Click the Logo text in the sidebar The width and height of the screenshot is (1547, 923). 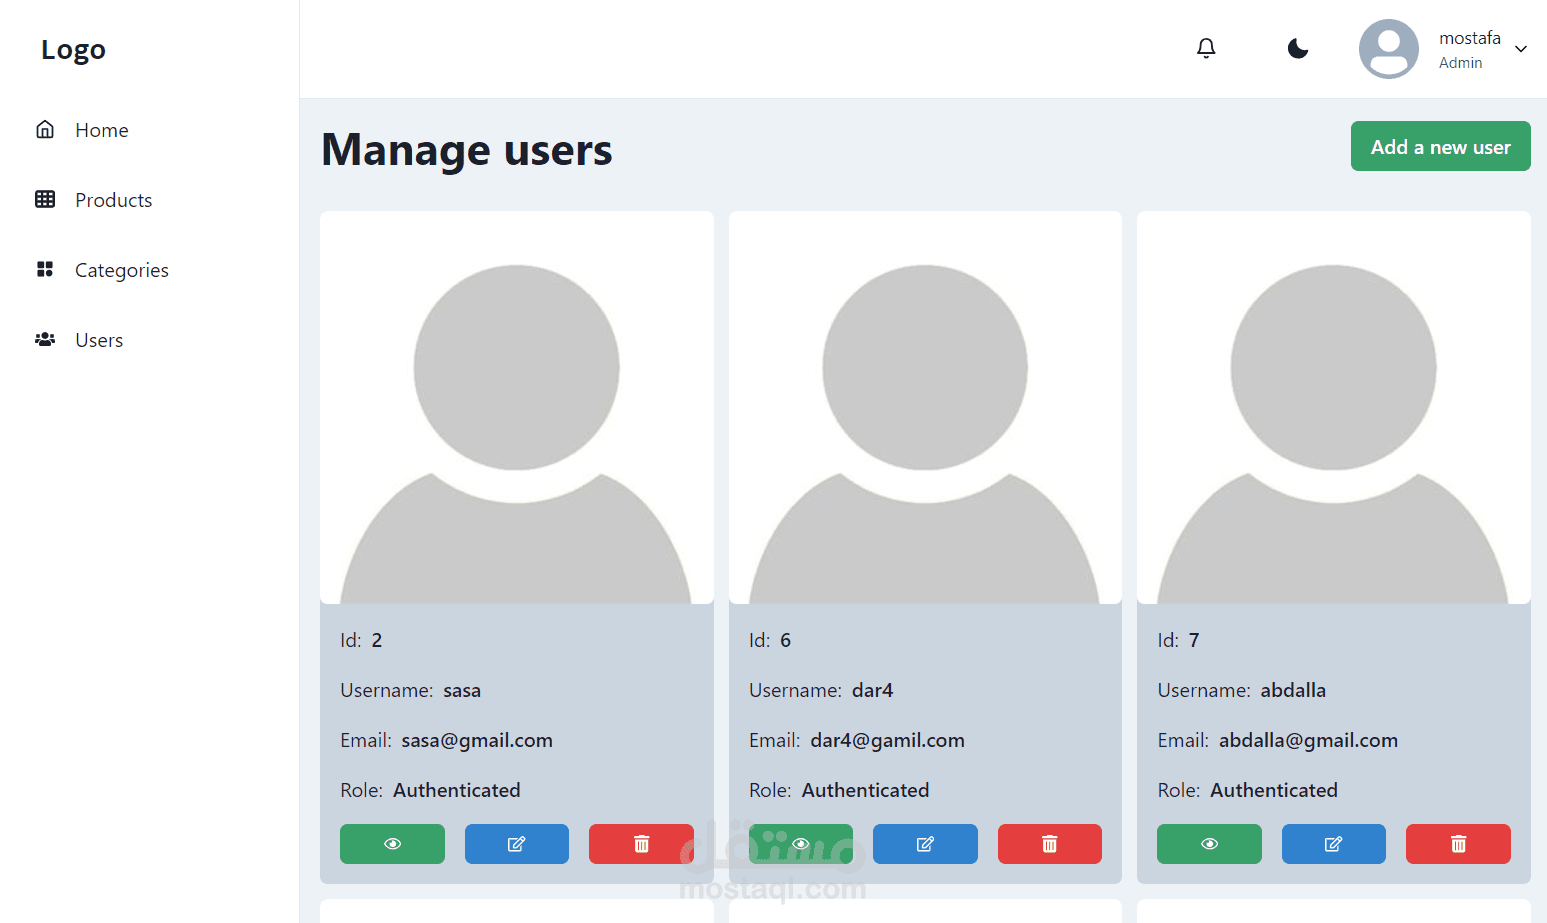[x=73, y=49]
